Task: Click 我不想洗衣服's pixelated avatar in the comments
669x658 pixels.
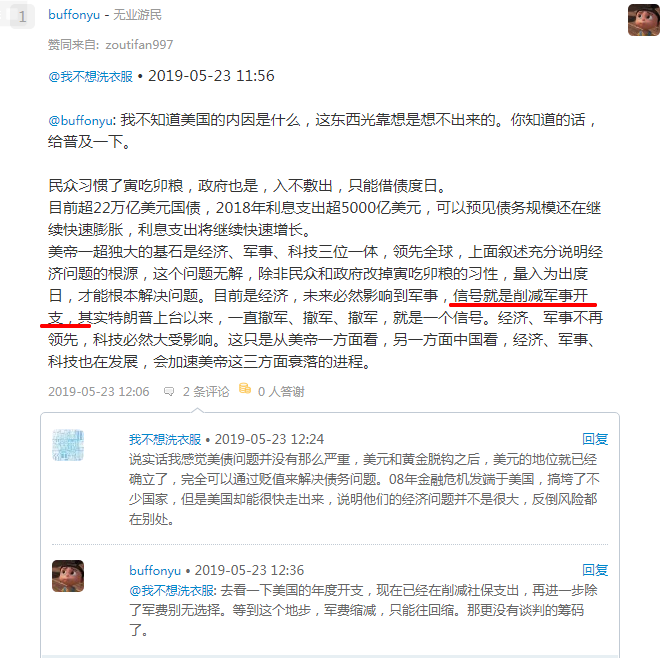Action: click(68, 445)
